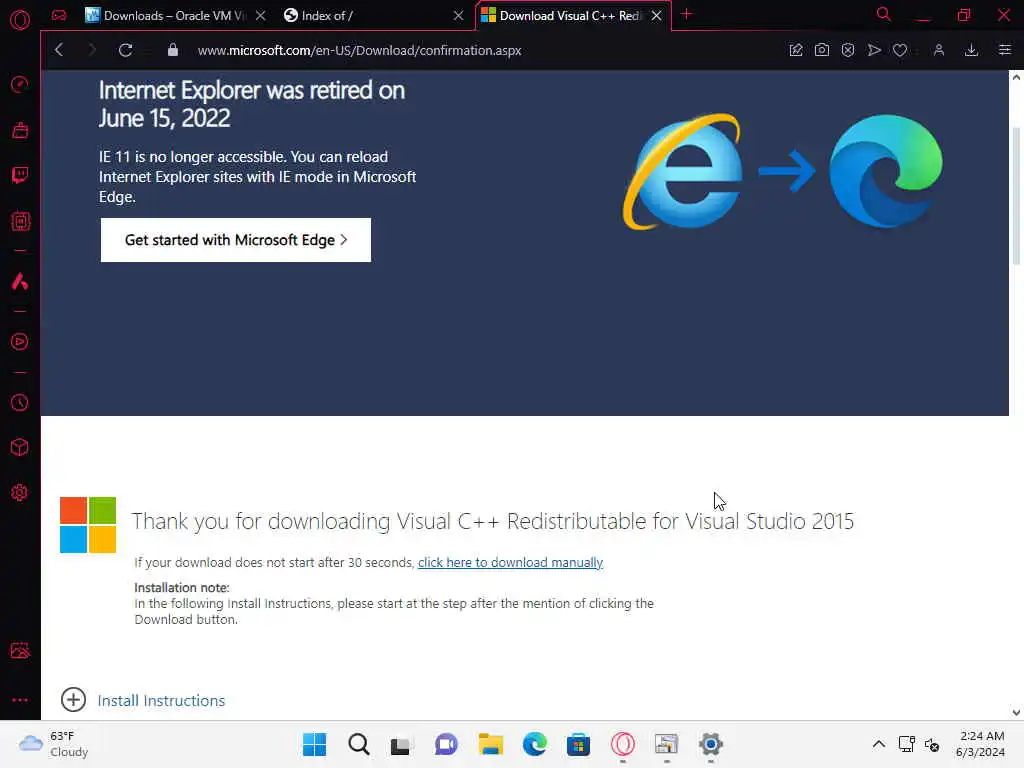The image size is (1024, 768).
Task: Open GX Control speedometer icon in sidebar
Action: (20, 85)
